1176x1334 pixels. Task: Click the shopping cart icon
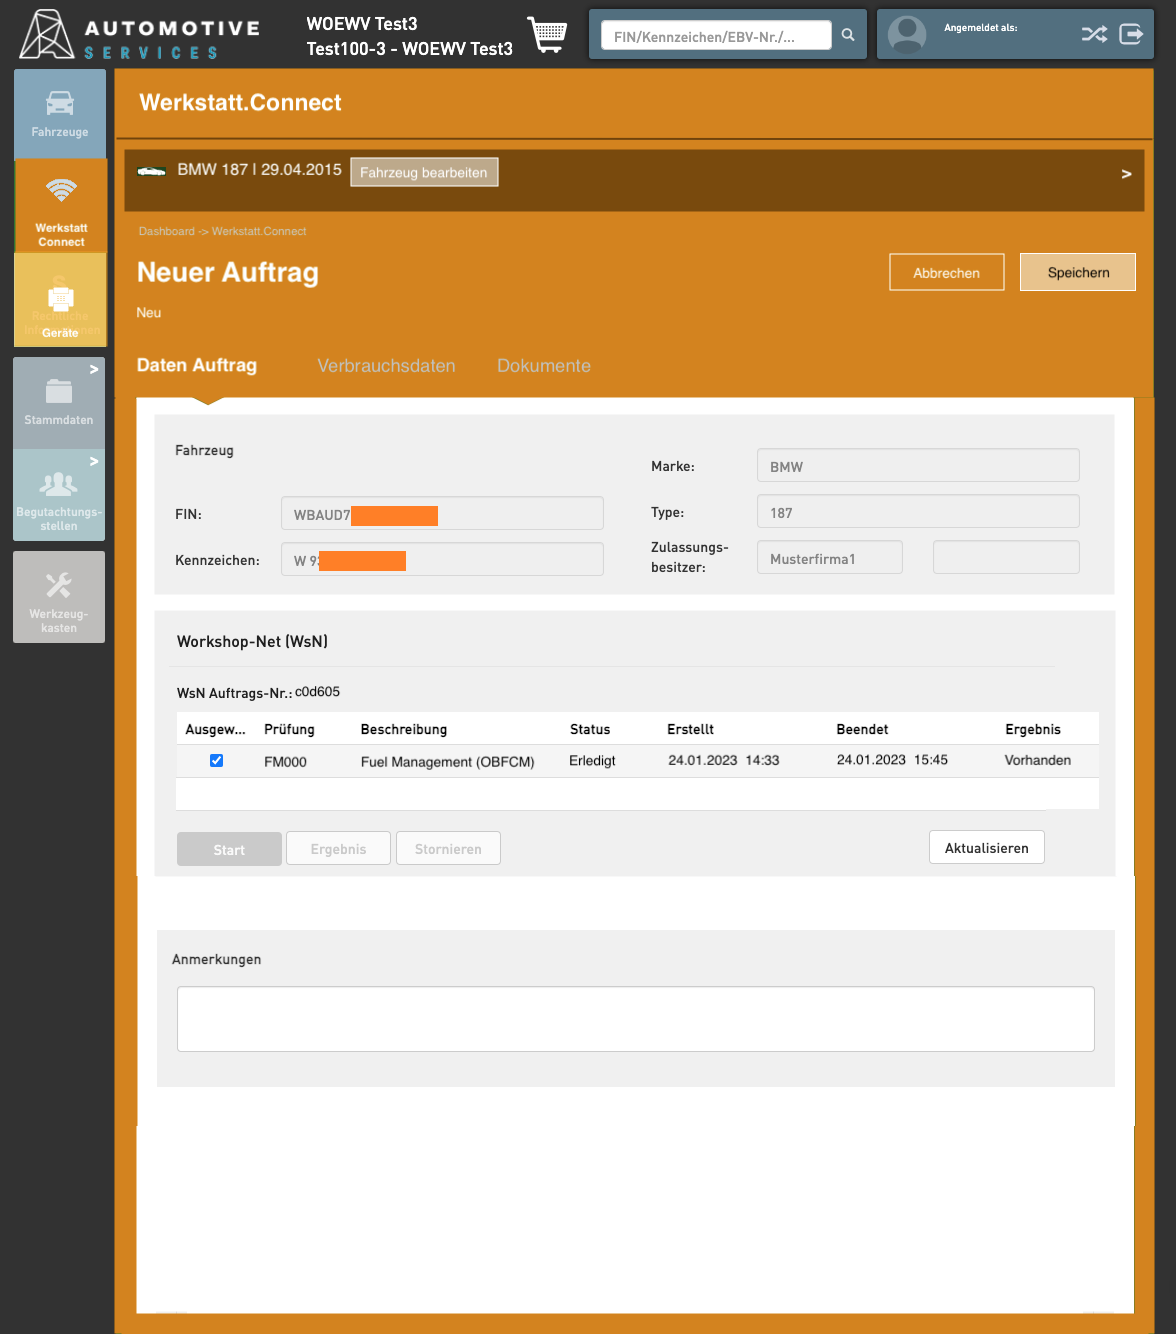click(x=547, y=35)
